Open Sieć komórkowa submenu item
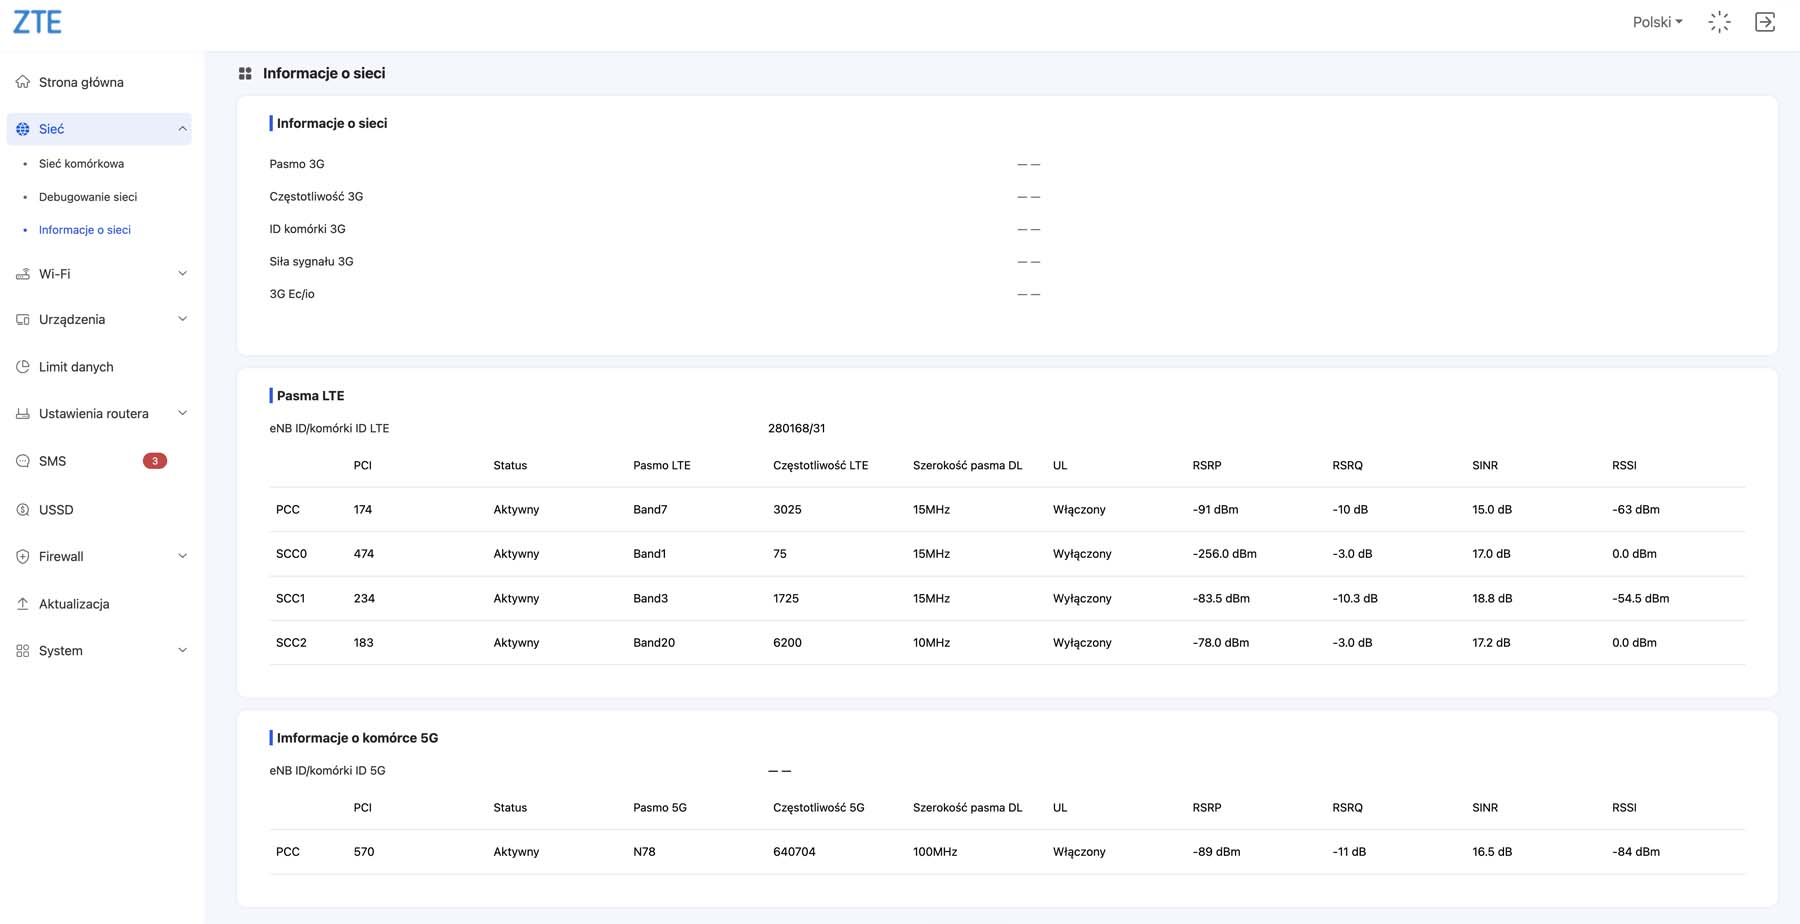This screenshot has height=924, width=1800. point(81,164)
